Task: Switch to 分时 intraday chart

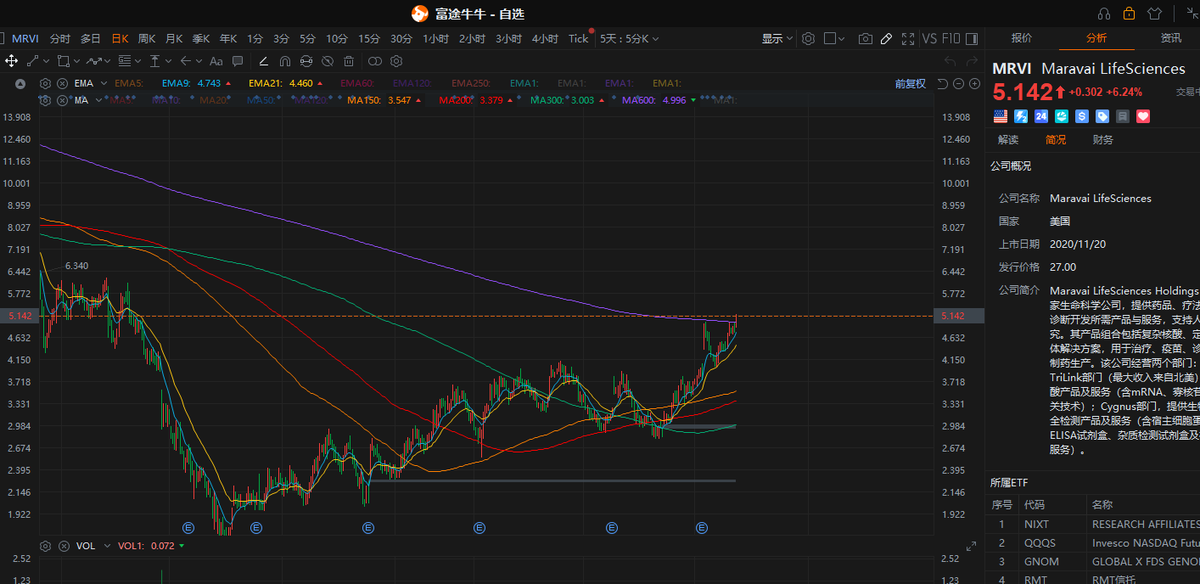Action: coord(60,39)
